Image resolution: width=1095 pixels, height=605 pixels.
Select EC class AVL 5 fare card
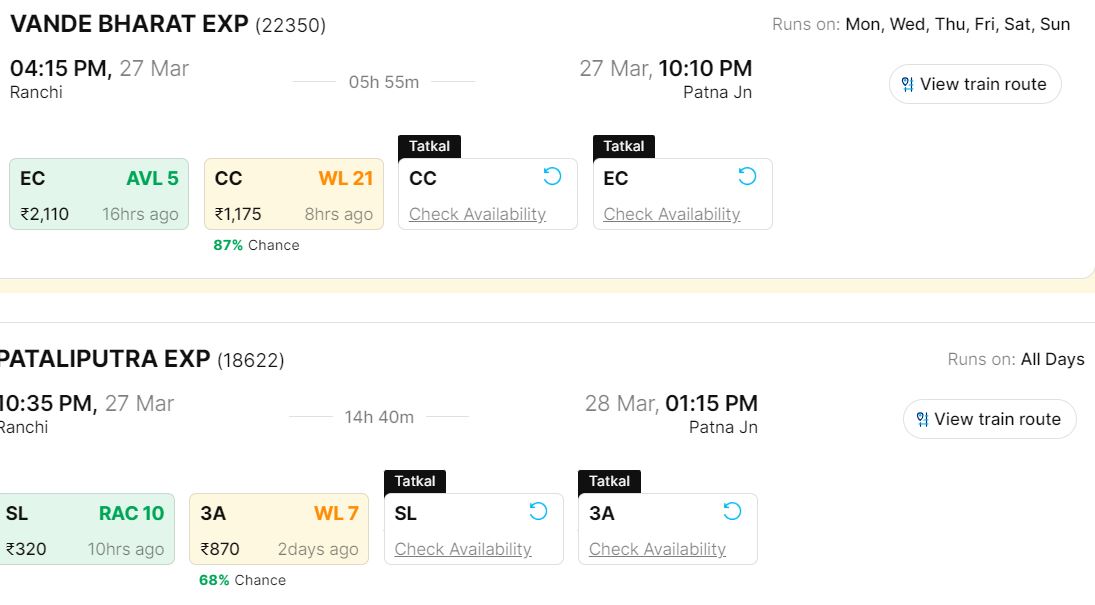[x=99, y=194]
